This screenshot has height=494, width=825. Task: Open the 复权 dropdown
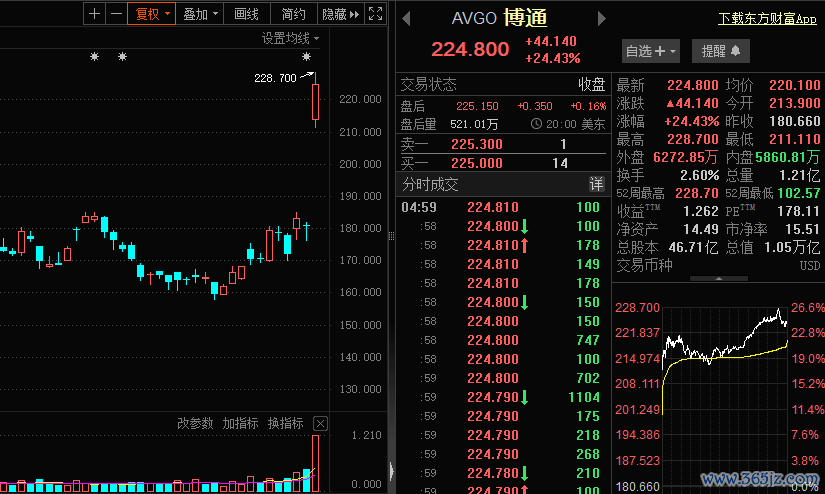tap(152, 14)
